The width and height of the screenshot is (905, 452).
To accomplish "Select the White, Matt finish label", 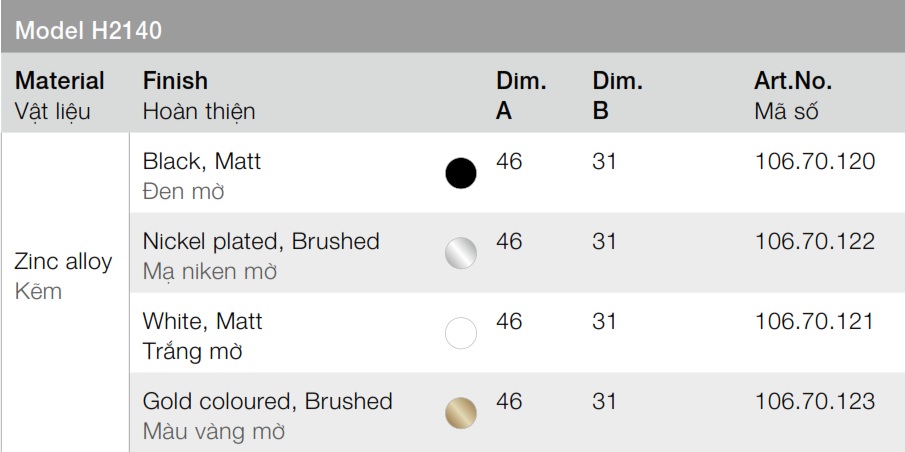I will [203, 321].
